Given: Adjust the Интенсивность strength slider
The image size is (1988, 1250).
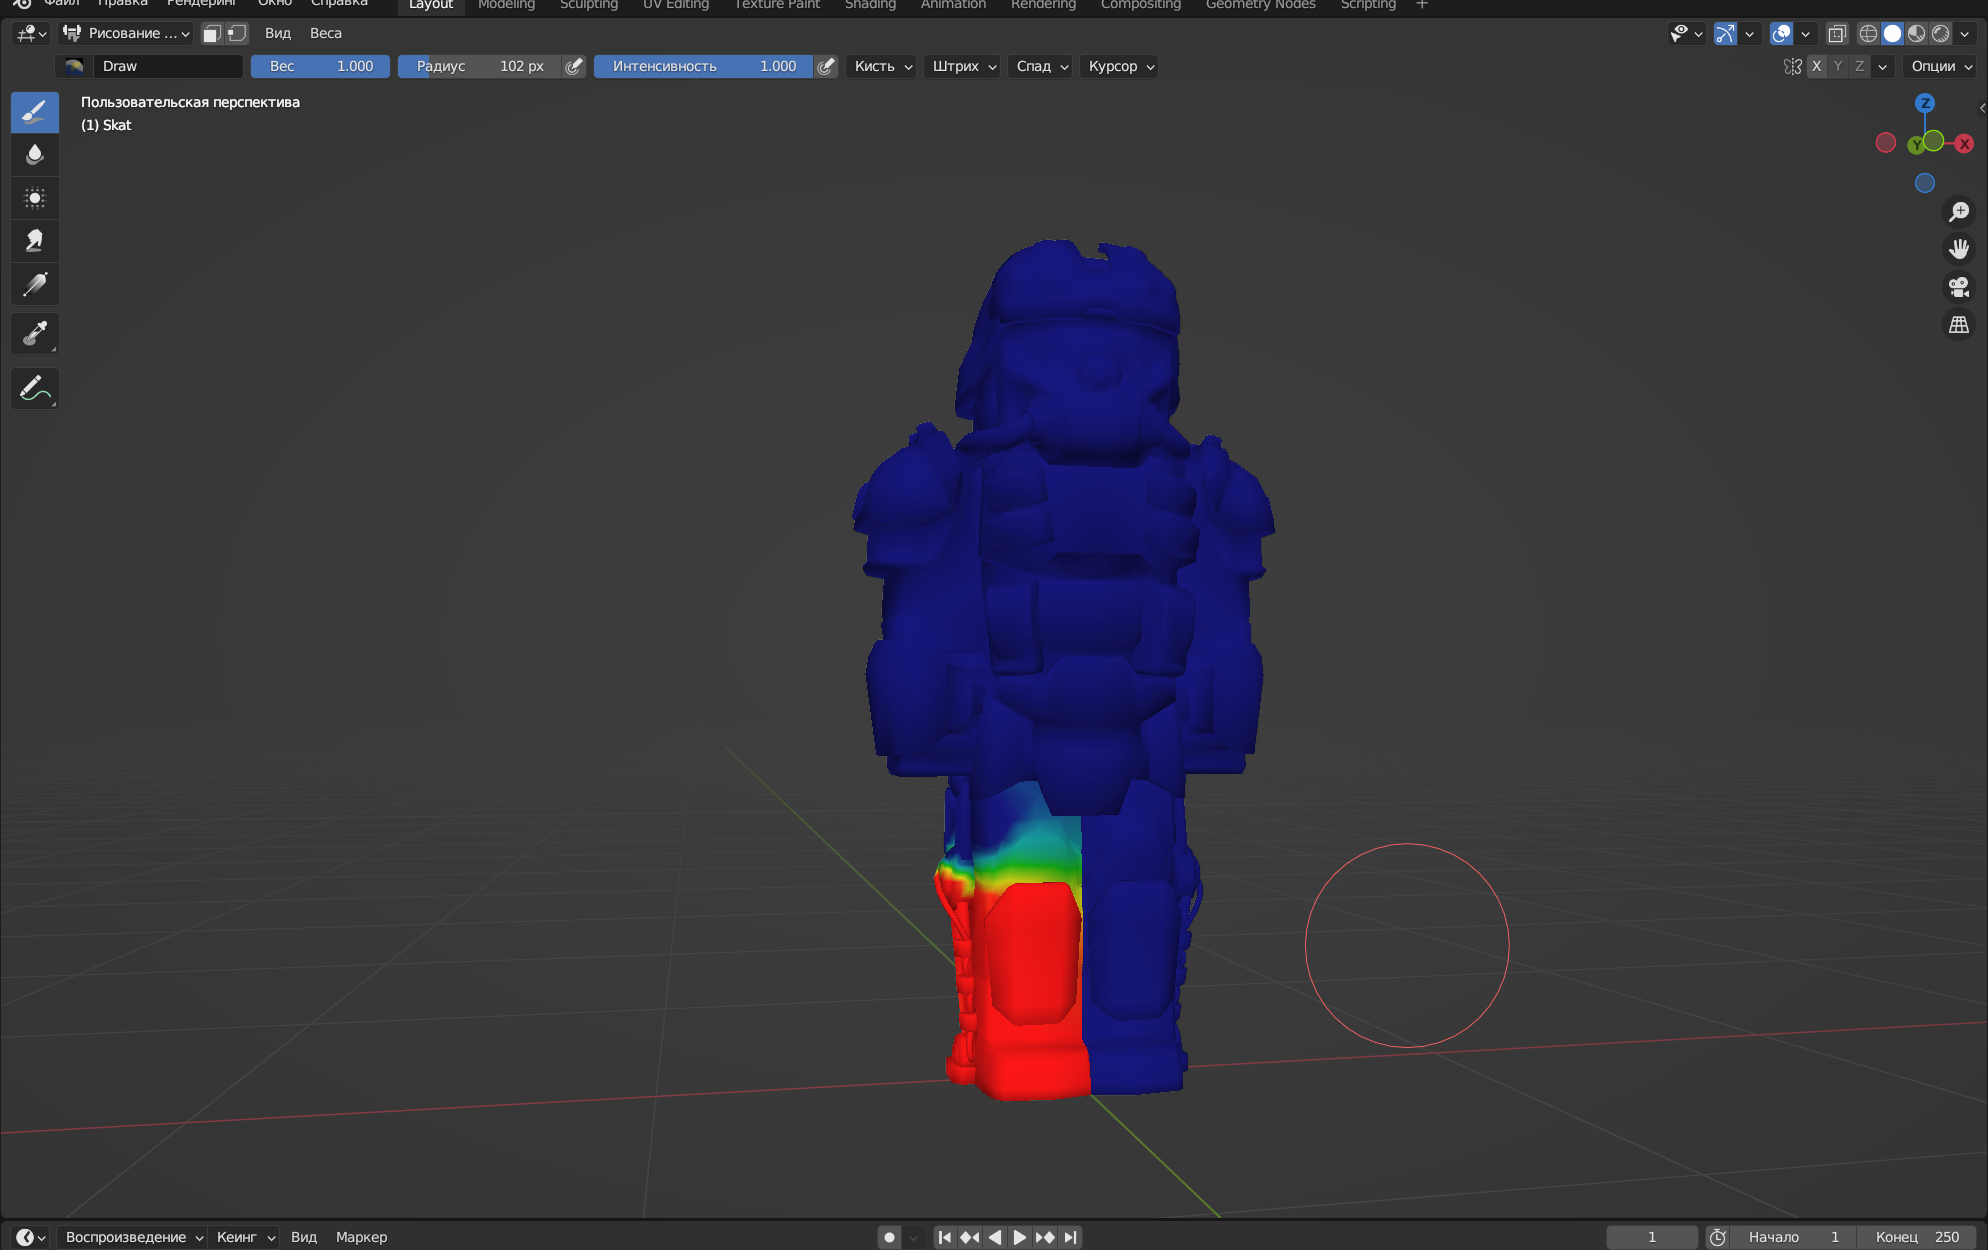Looking at the screenshot, I should [x=703, y=66].
